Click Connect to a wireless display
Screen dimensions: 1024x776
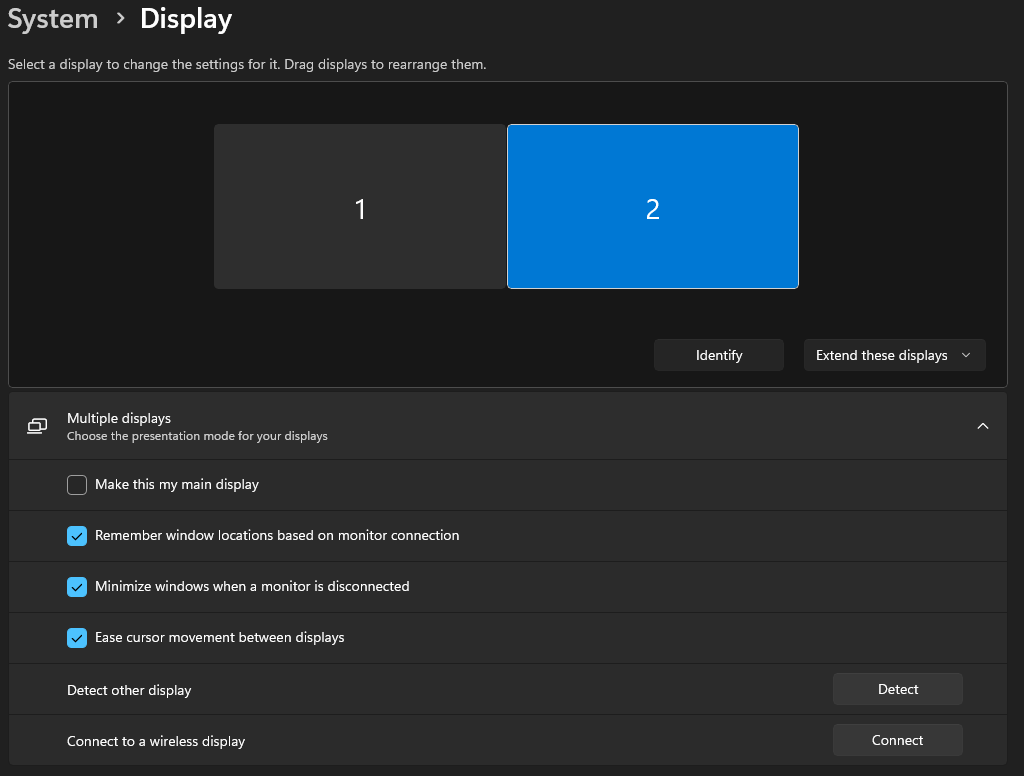click(x=897, y=740)
